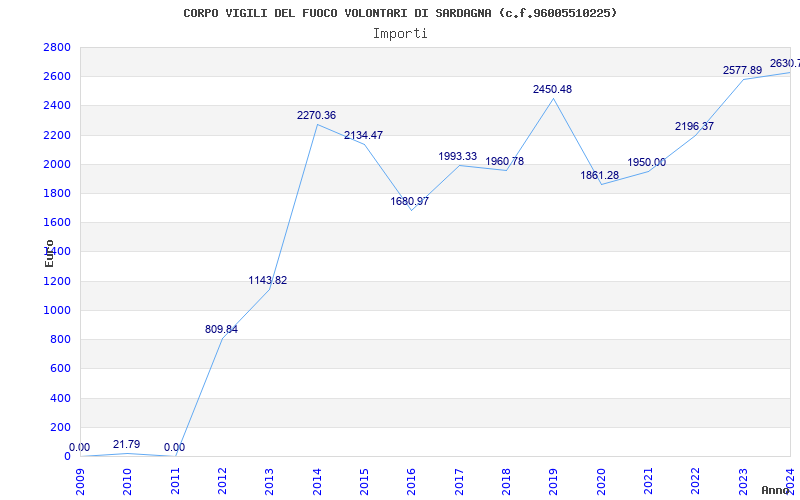Click the Anno x-axis label
This screenshot has height=500, width=800.
tap(776, 490)
